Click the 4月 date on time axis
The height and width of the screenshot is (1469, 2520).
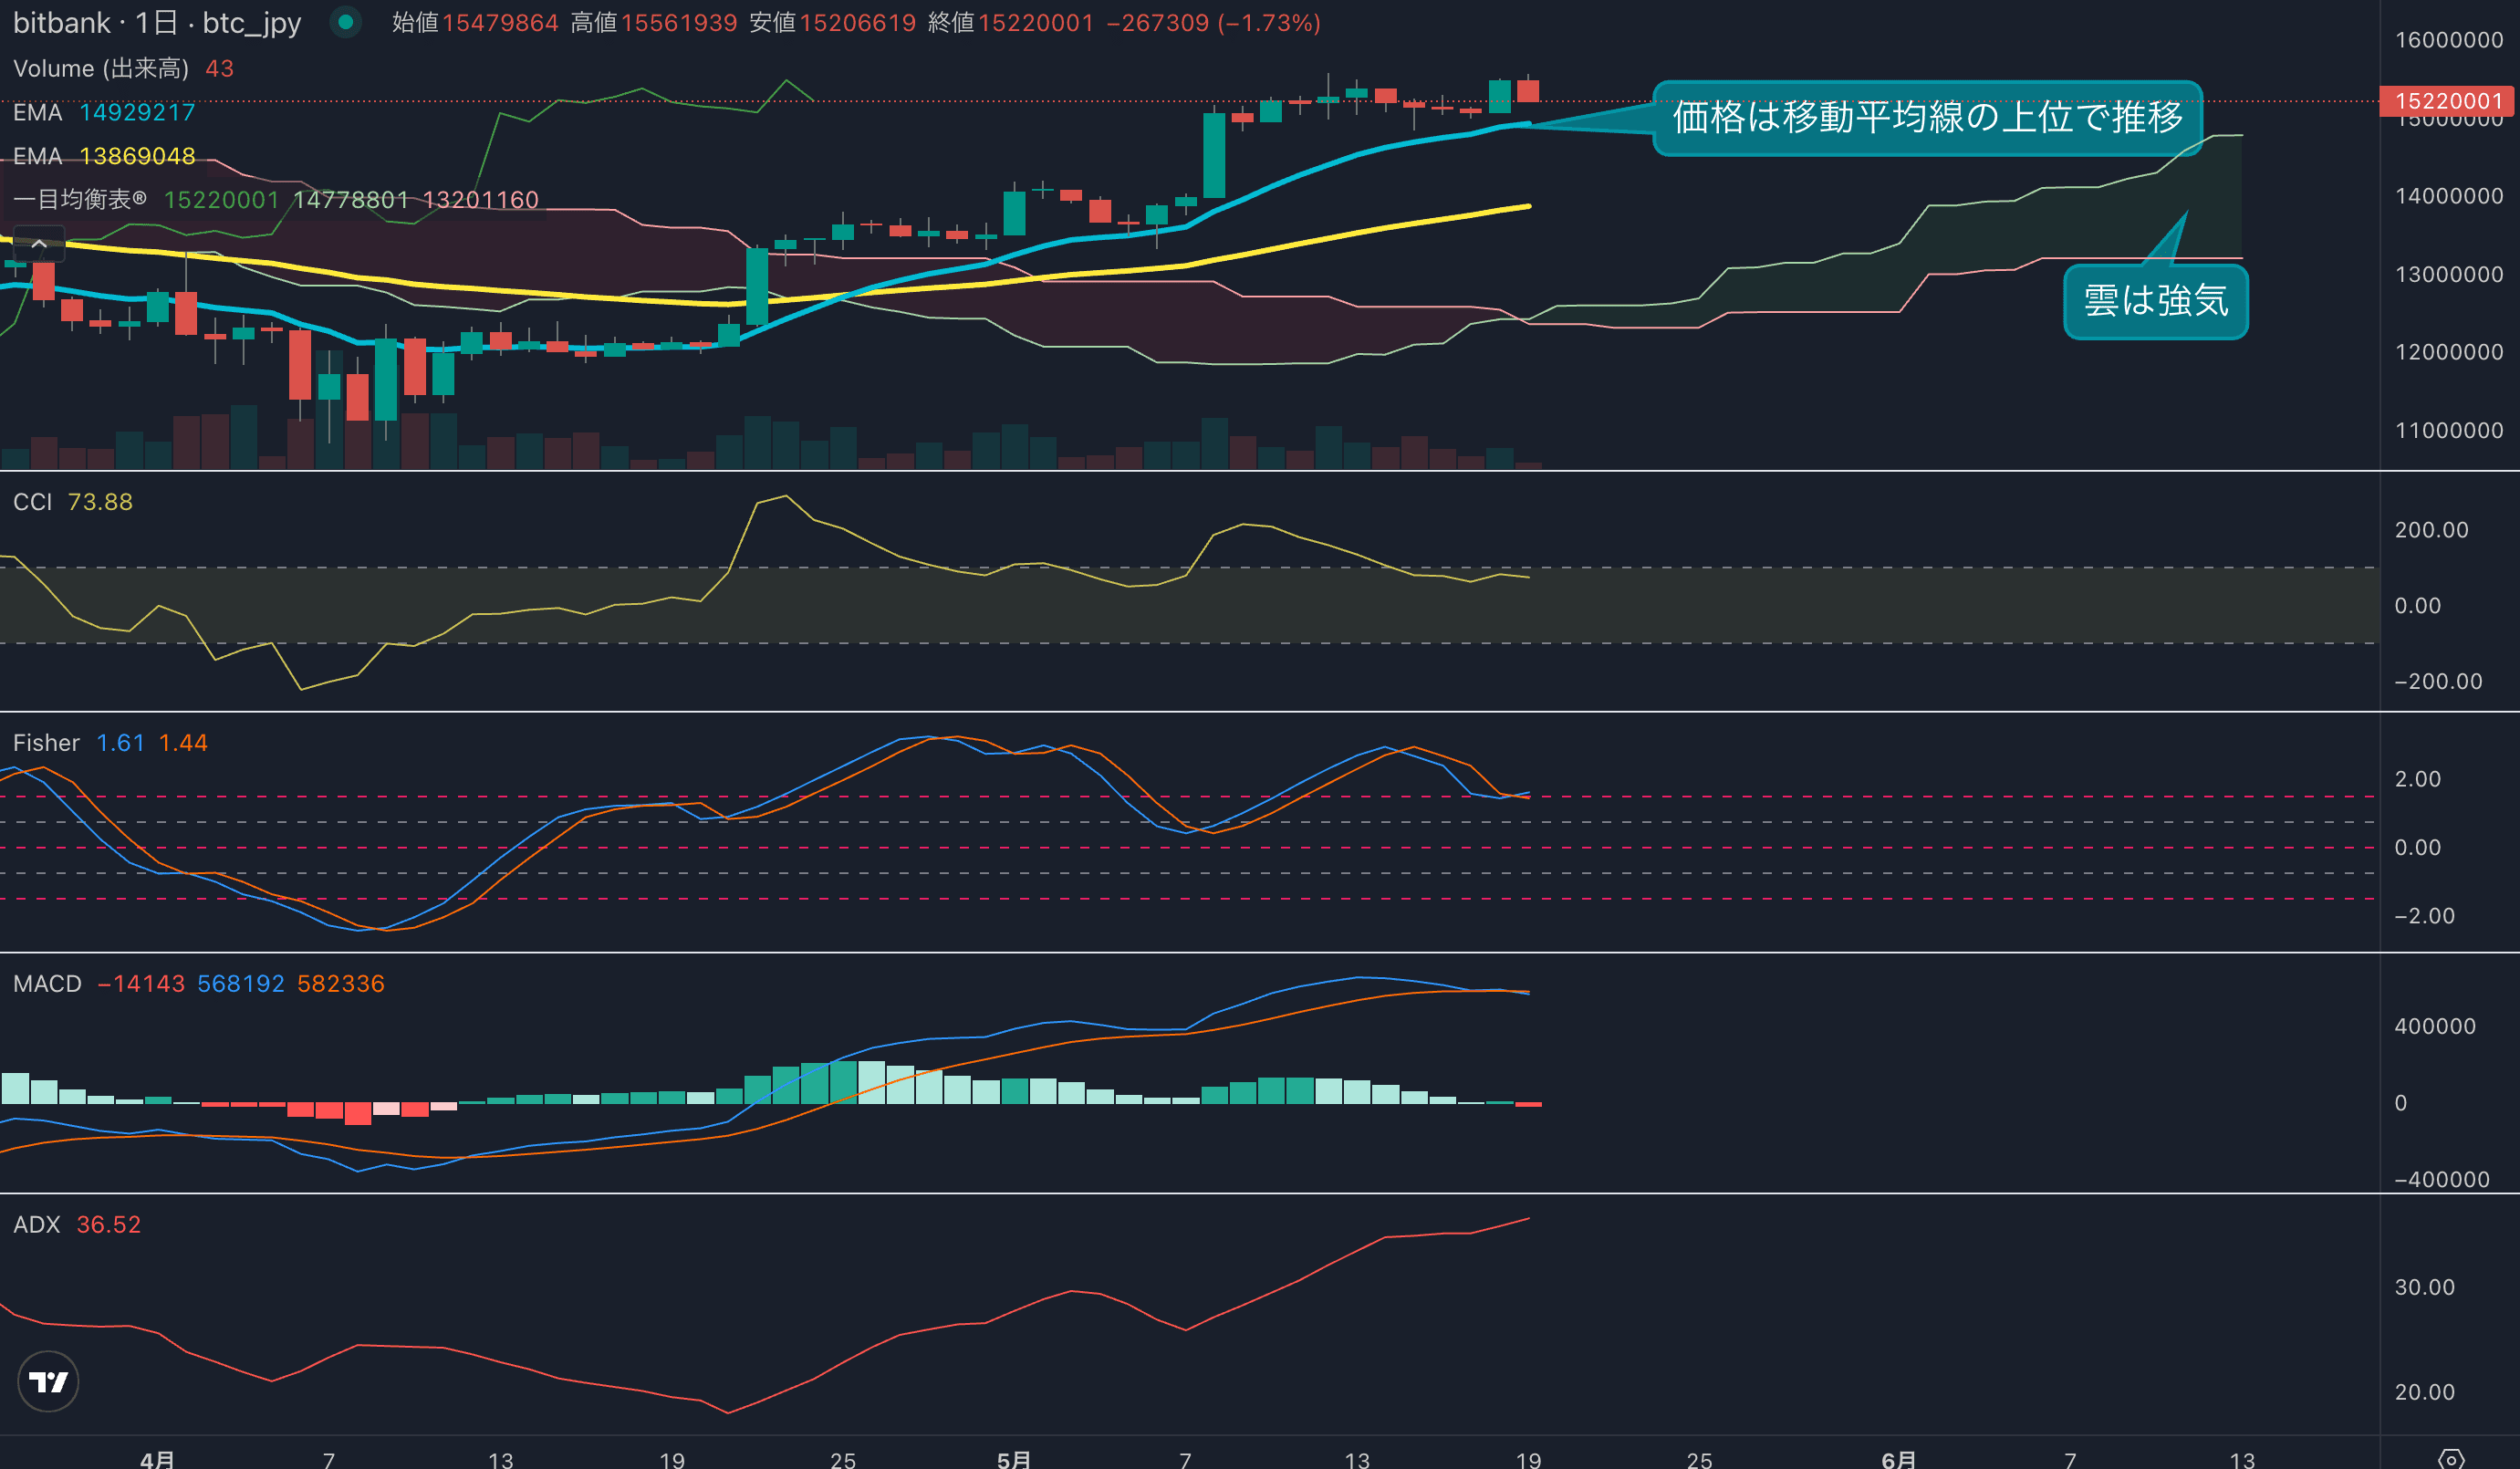(x=157, y=1459)
